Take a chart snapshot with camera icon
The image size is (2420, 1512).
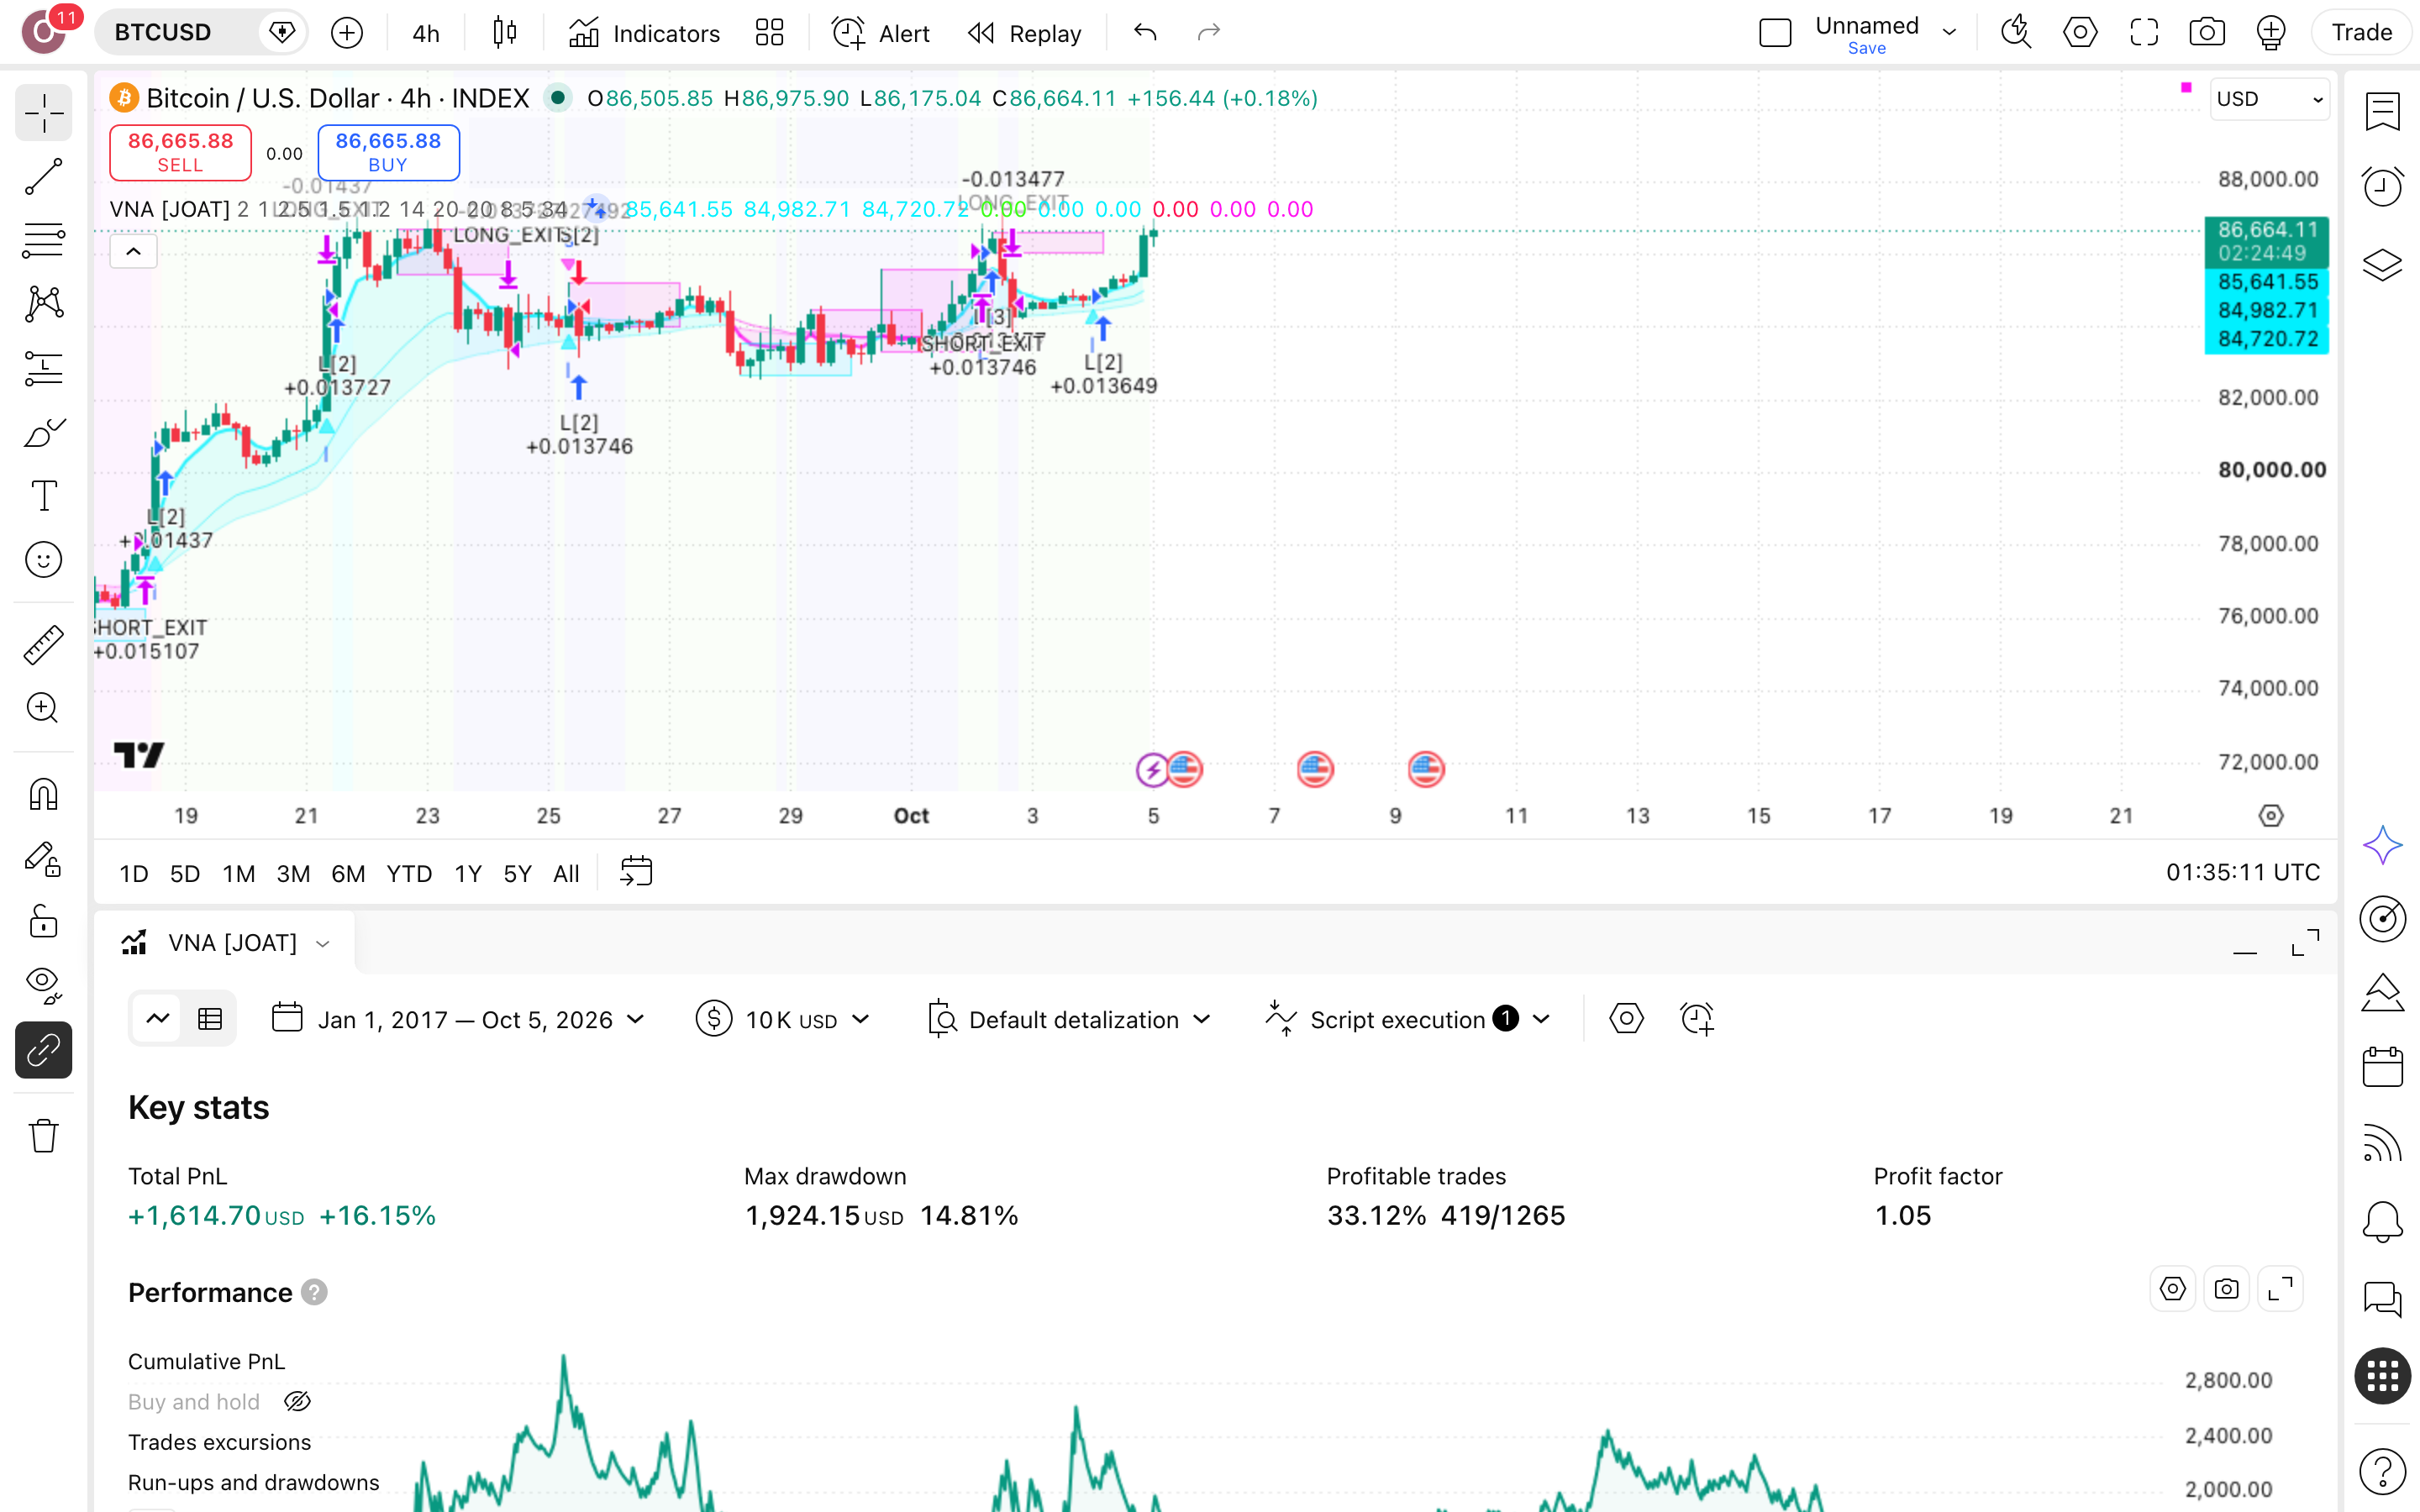point(2207,33)
